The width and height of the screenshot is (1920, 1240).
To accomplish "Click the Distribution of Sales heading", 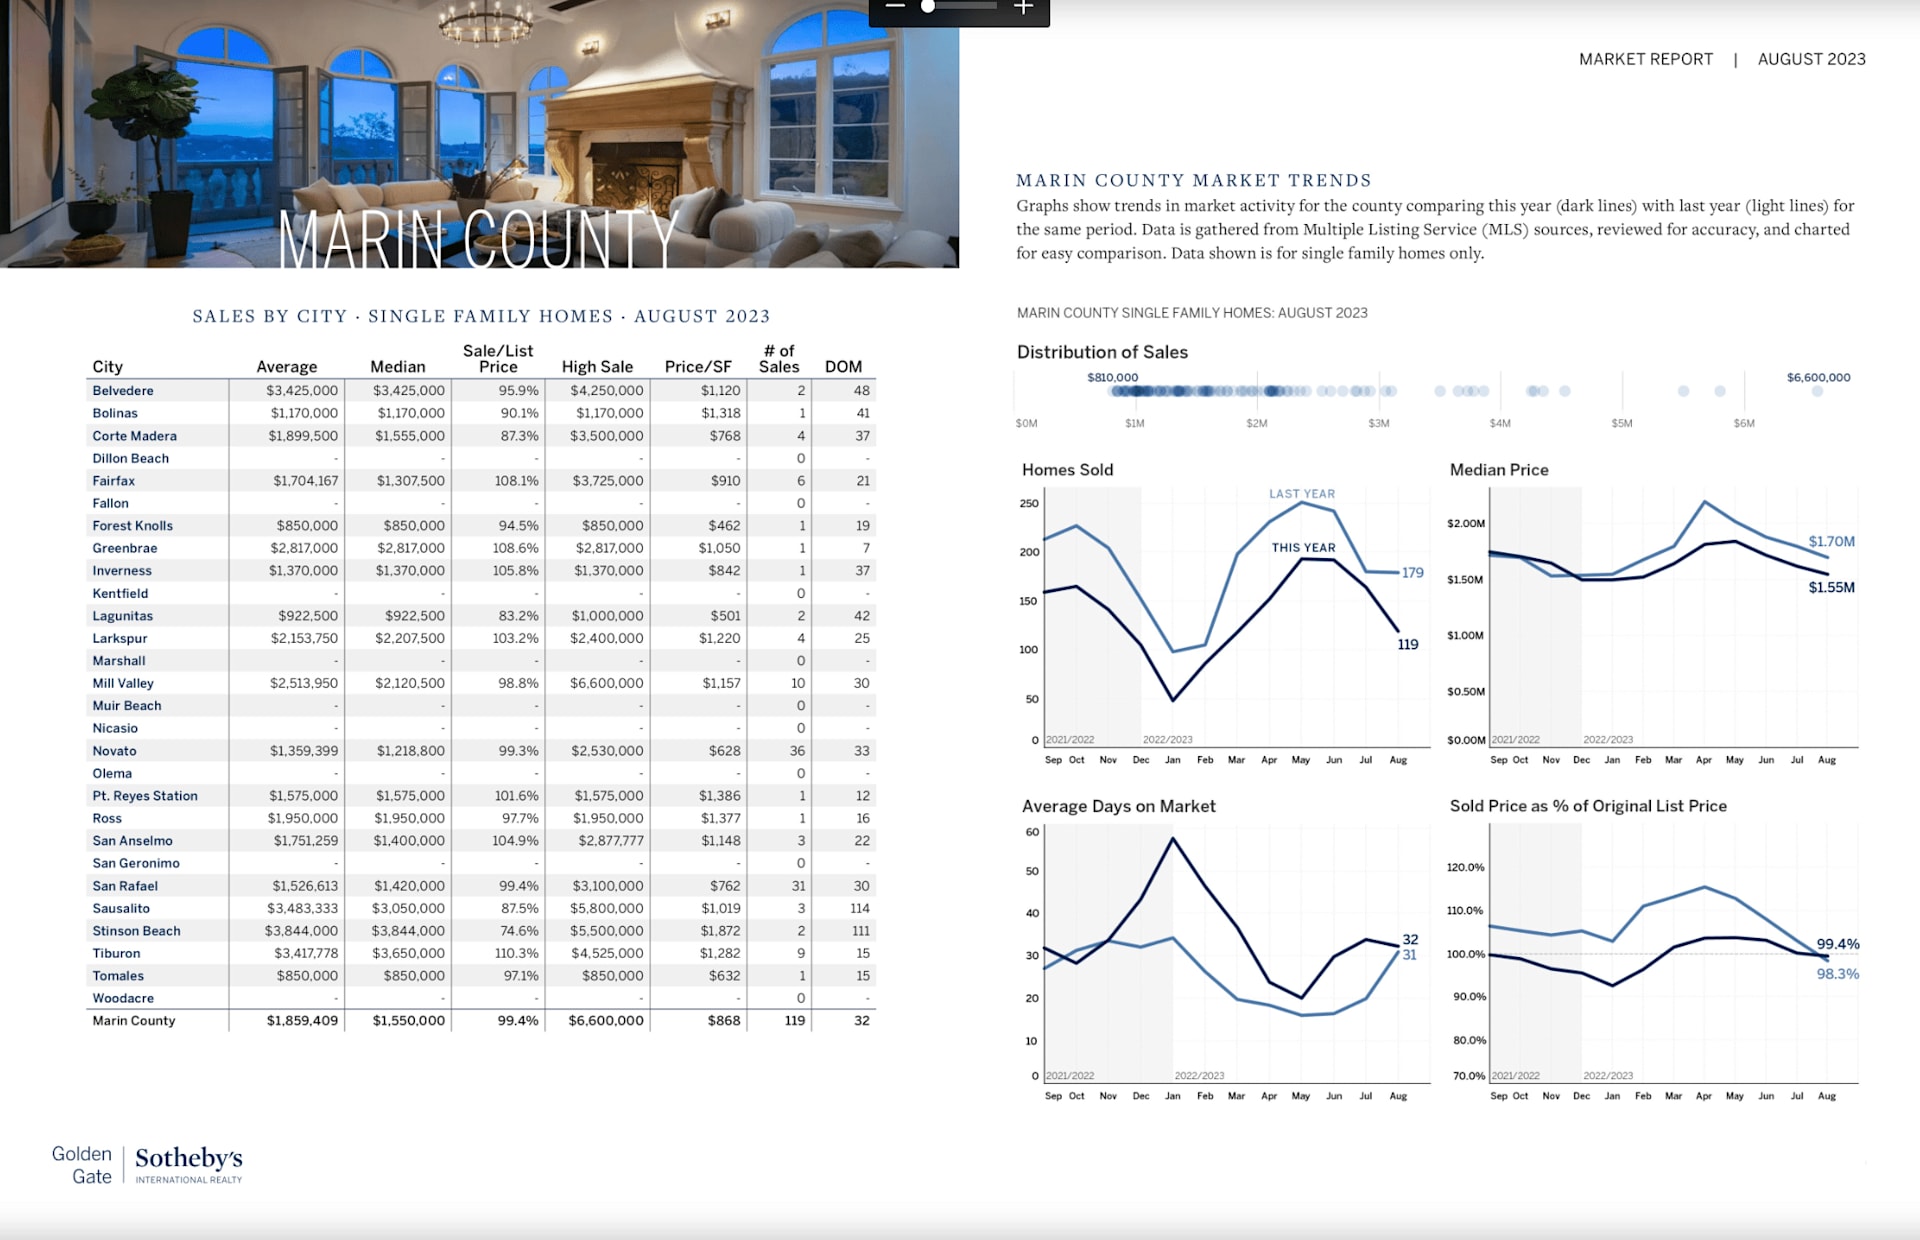I will click(x=1102, y=352).
